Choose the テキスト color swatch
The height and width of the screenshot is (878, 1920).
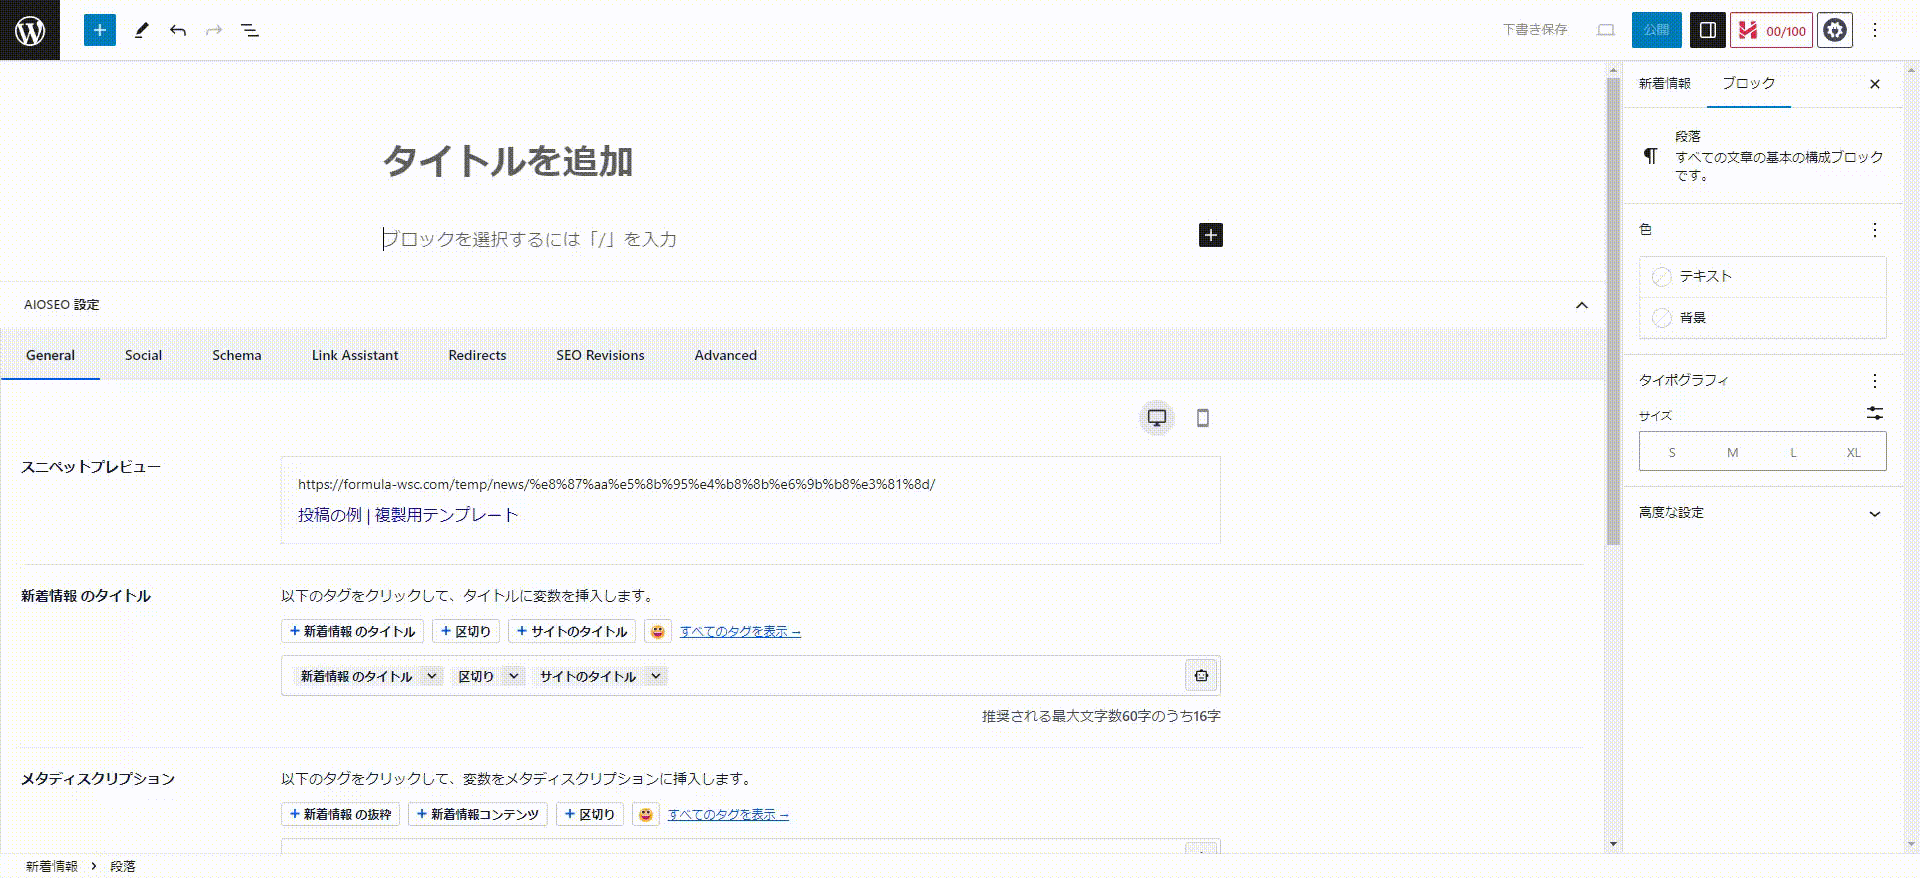click(1662, 277)
